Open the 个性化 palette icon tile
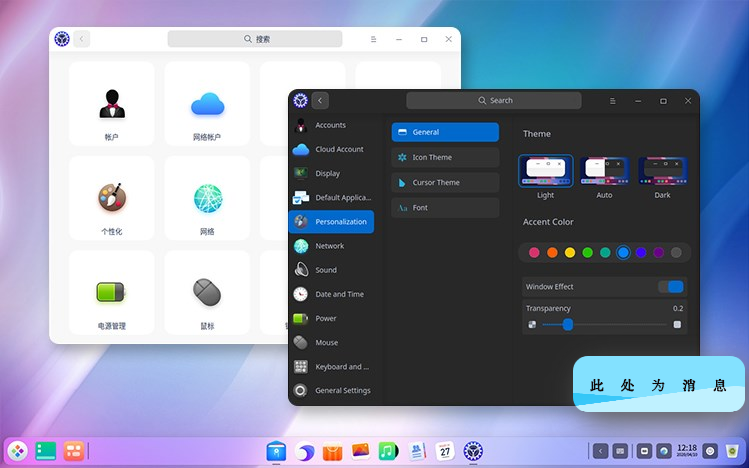The width and height of the screenshot is (749, 468). tap(111, 200)
